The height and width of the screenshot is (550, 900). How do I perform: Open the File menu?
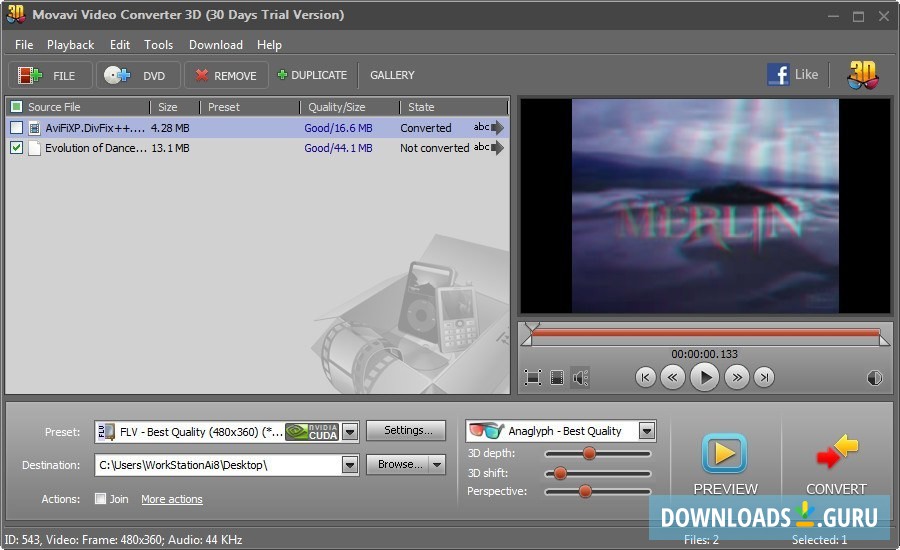tap(24, 45)
